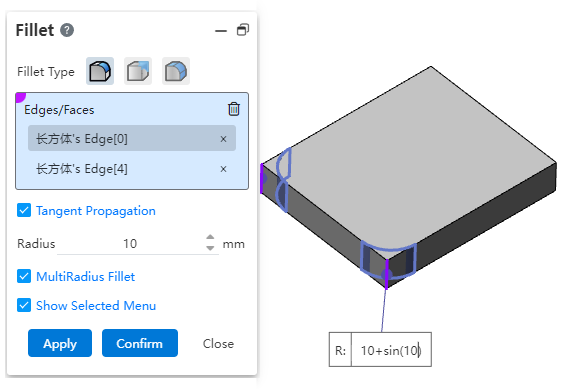Pop out Fillet panel window icon

pos(243,30)
